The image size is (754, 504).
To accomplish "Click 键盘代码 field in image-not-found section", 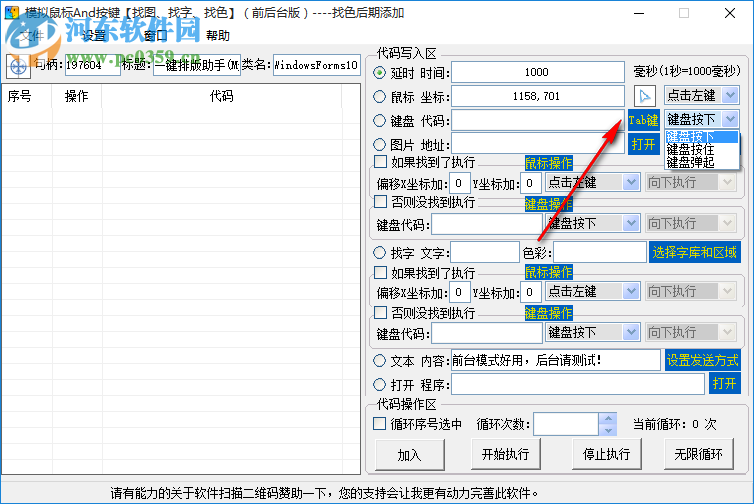I will tap(487, 224).
